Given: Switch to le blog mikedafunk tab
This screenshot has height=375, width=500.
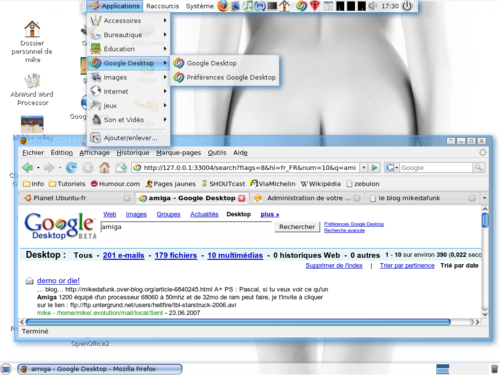Looking at the screenshot, I should (422, 198).
